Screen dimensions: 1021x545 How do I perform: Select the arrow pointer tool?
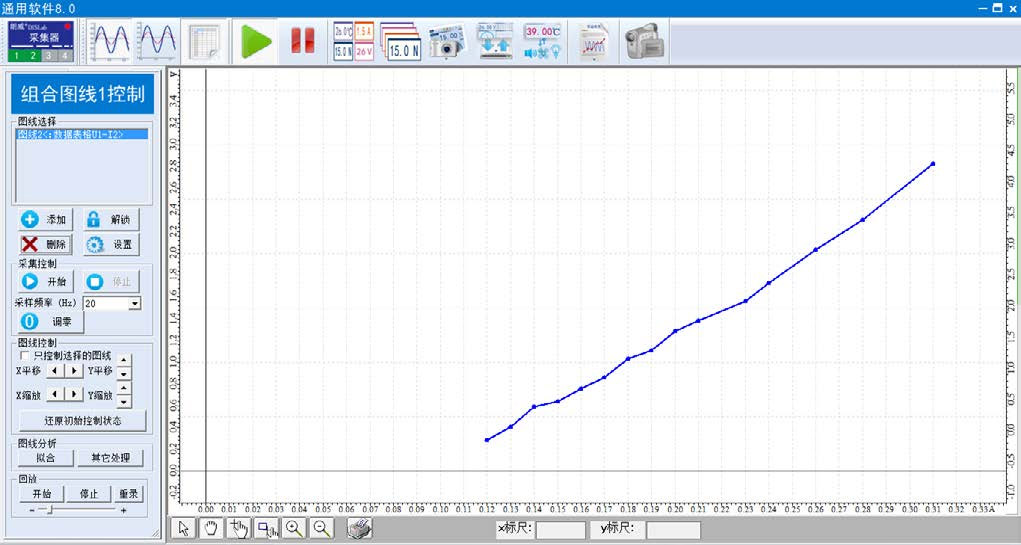point(182,530)
